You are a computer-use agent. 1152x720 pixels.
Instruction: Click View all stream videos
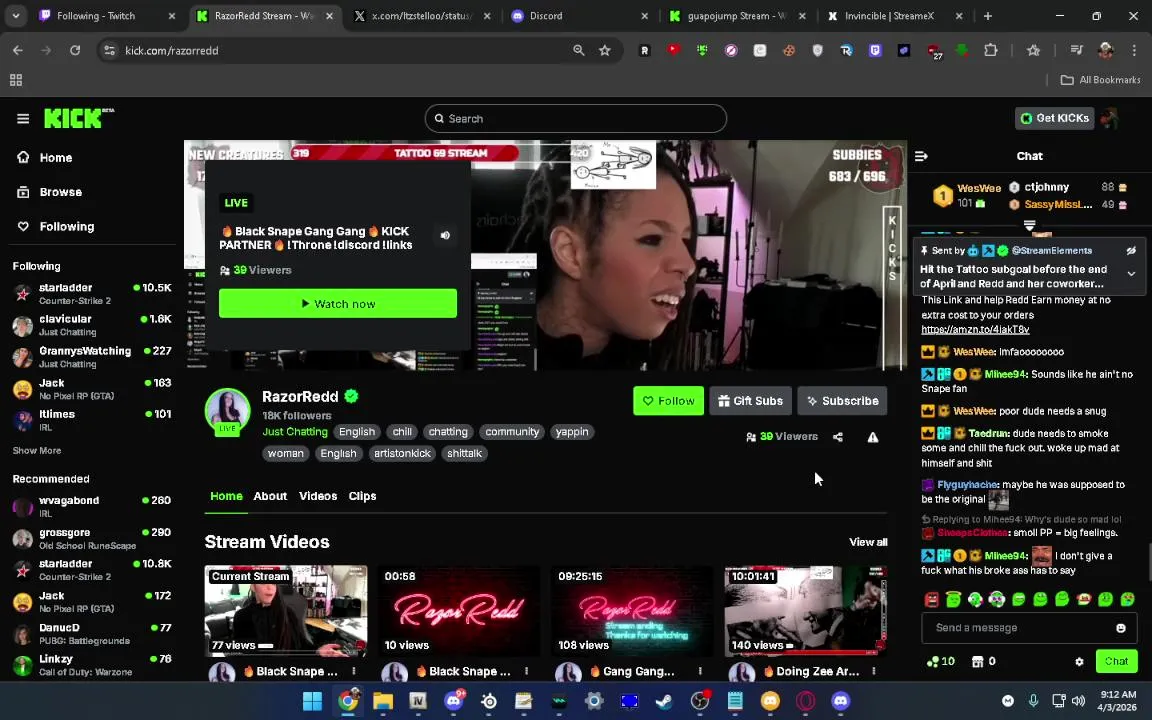tap(868, 542)
